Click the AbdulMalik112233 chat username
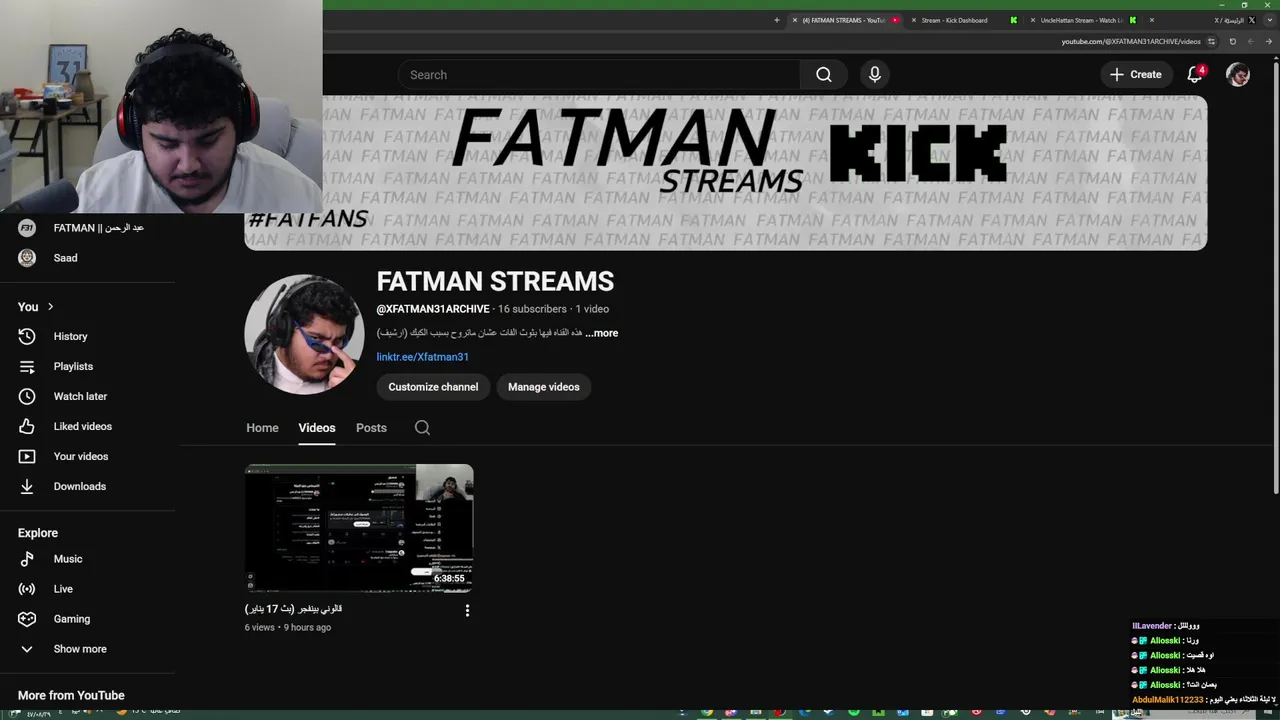 click(1167, 700)
